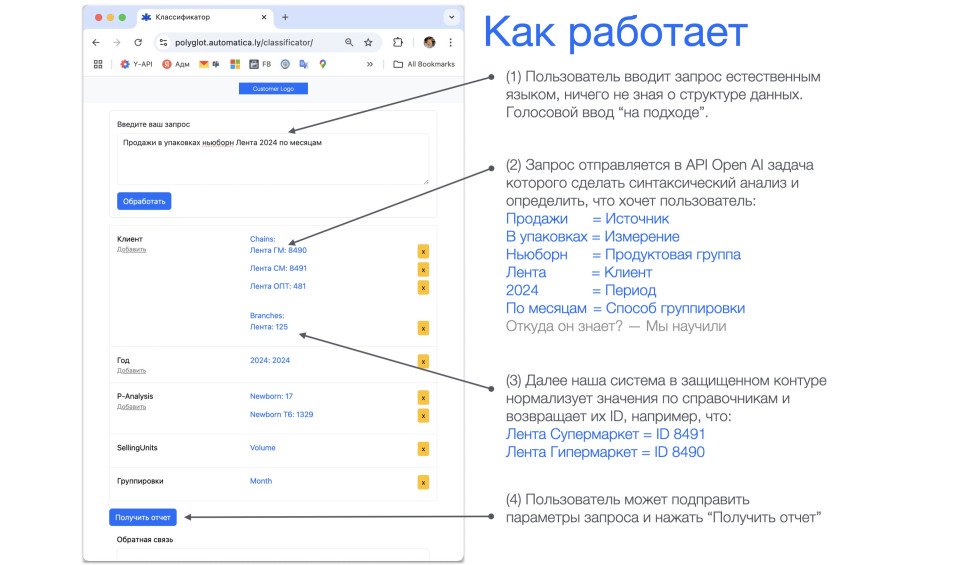The height and width of the screenshot is (565, 960).
Task: Remove the Month grouping
Action: [x=423, y=482]
